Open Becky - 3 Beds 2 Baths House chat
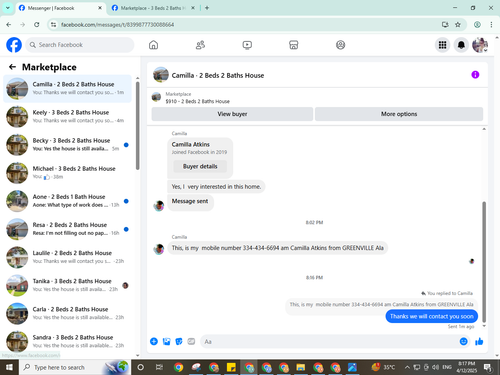500x375 pixels. 68,144
